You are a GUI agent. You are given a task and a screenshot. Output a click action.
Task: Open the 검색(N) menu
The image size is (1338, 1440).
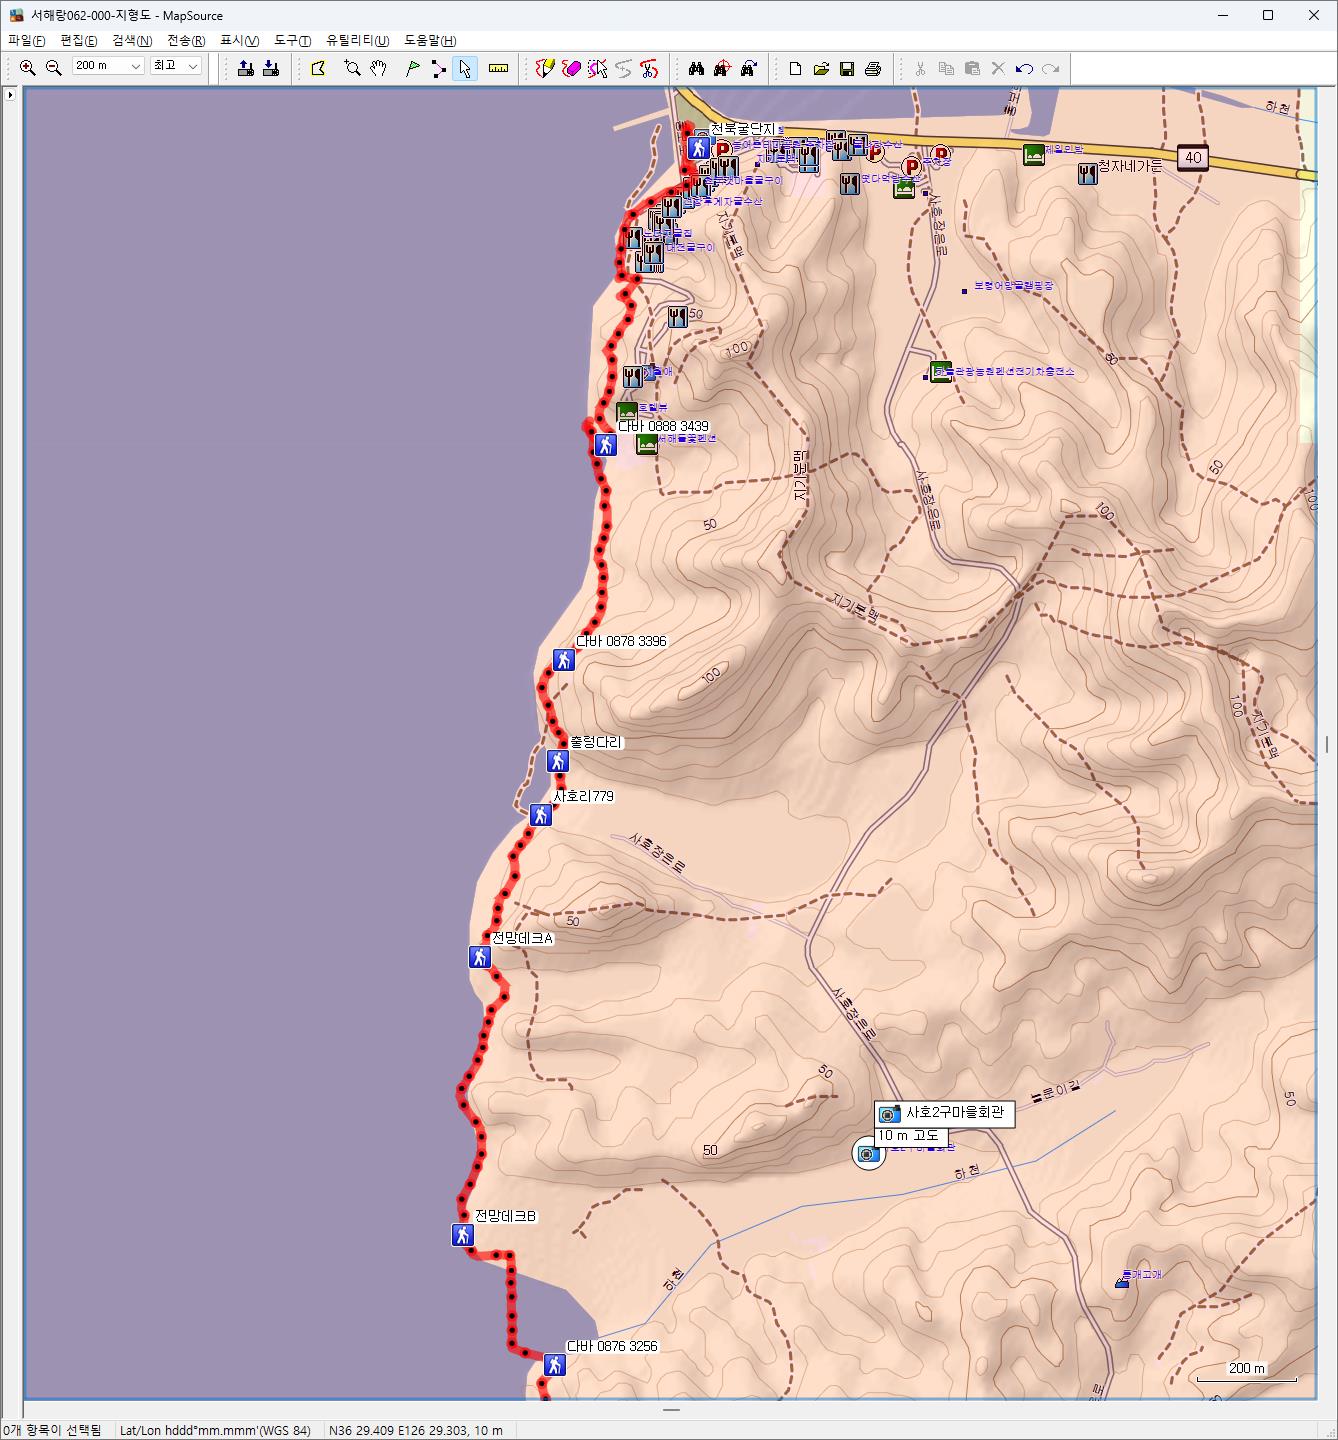132,40
